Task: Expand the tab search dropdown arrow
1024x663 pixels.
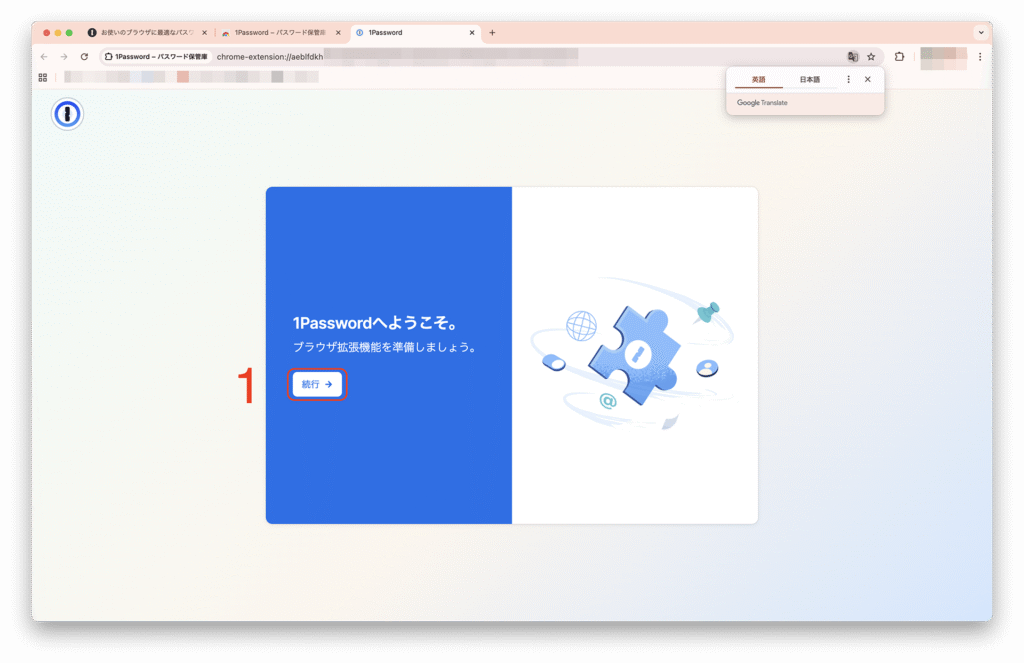Action: point(981,33)
